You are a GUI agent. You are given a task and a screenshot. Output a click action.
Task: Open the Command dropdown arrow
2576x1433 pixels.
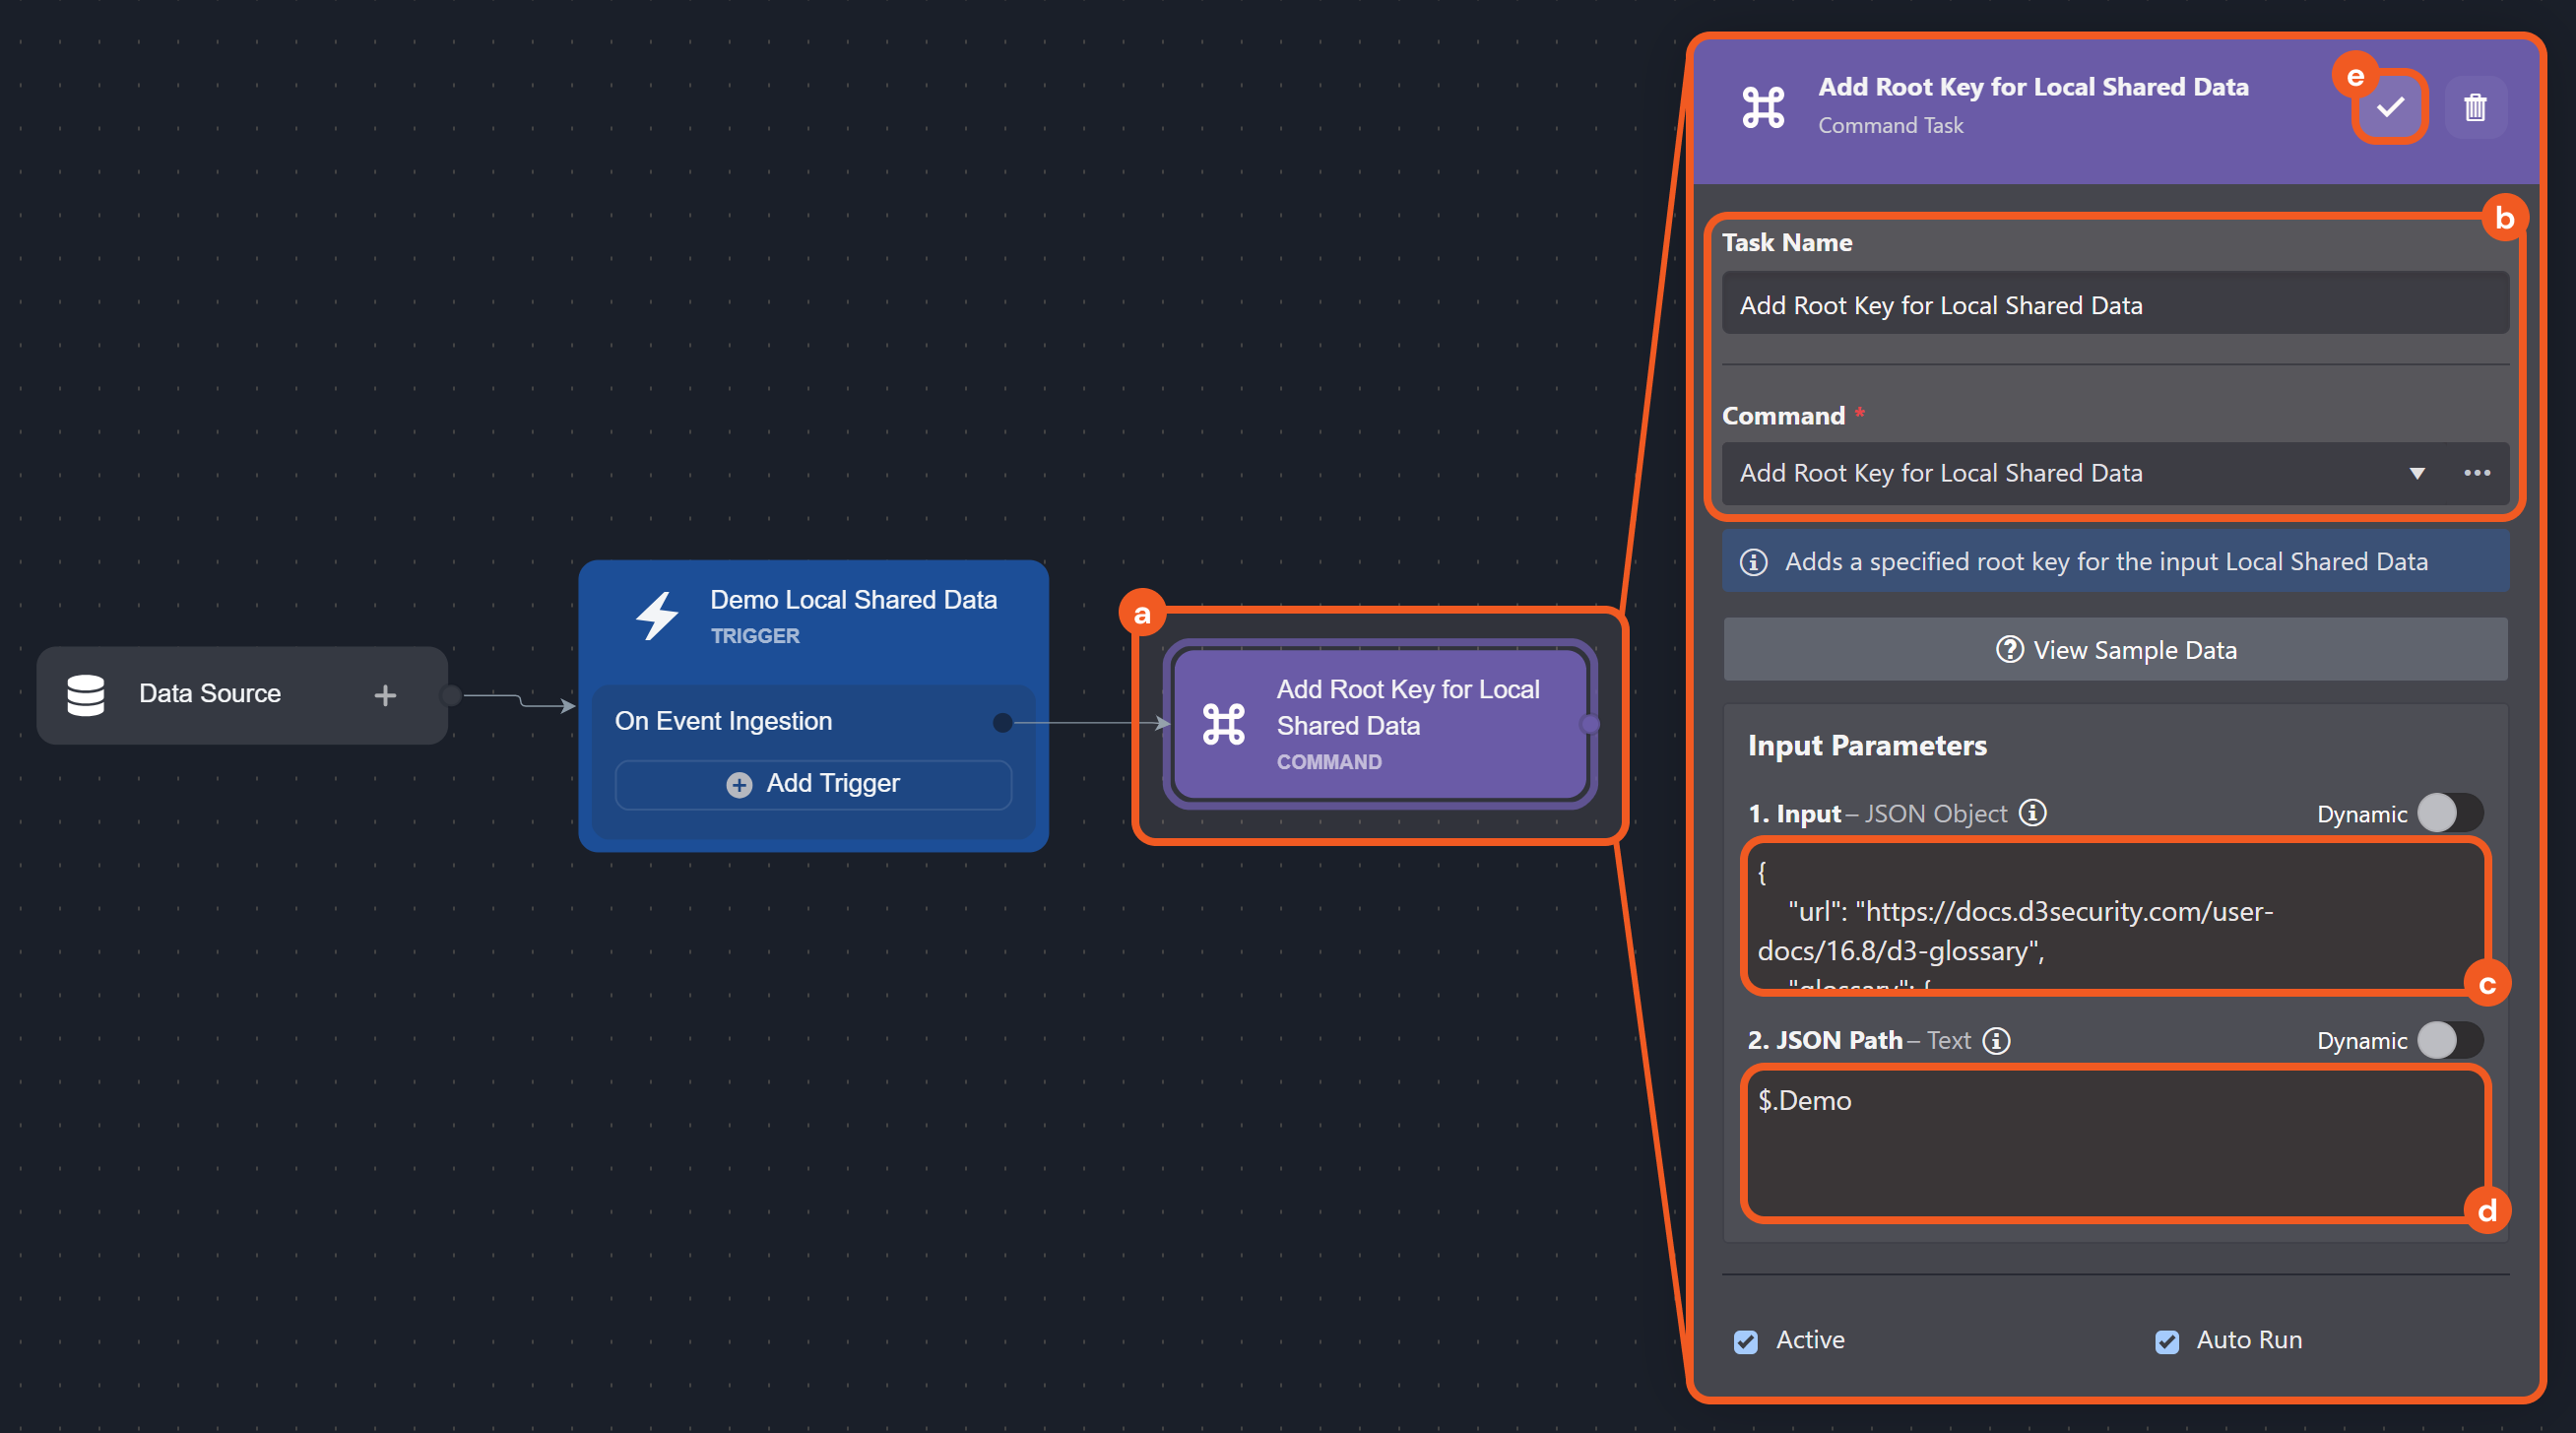pyautogui.click(x=2416, y=473)
